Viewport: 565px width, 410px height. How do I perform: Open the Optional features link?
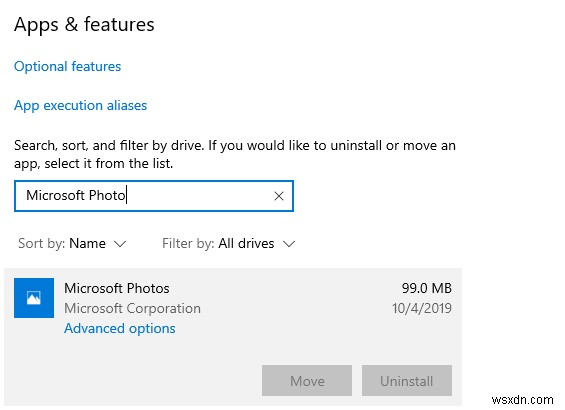(x=67, y=66)
